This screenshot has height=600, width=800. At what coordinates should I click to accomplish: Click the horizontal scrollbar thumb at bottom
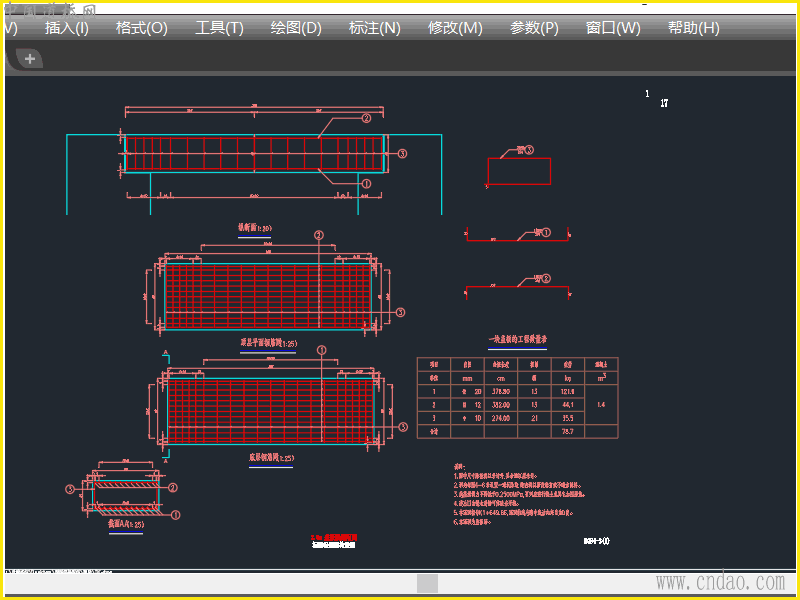[x=427, y=583]
